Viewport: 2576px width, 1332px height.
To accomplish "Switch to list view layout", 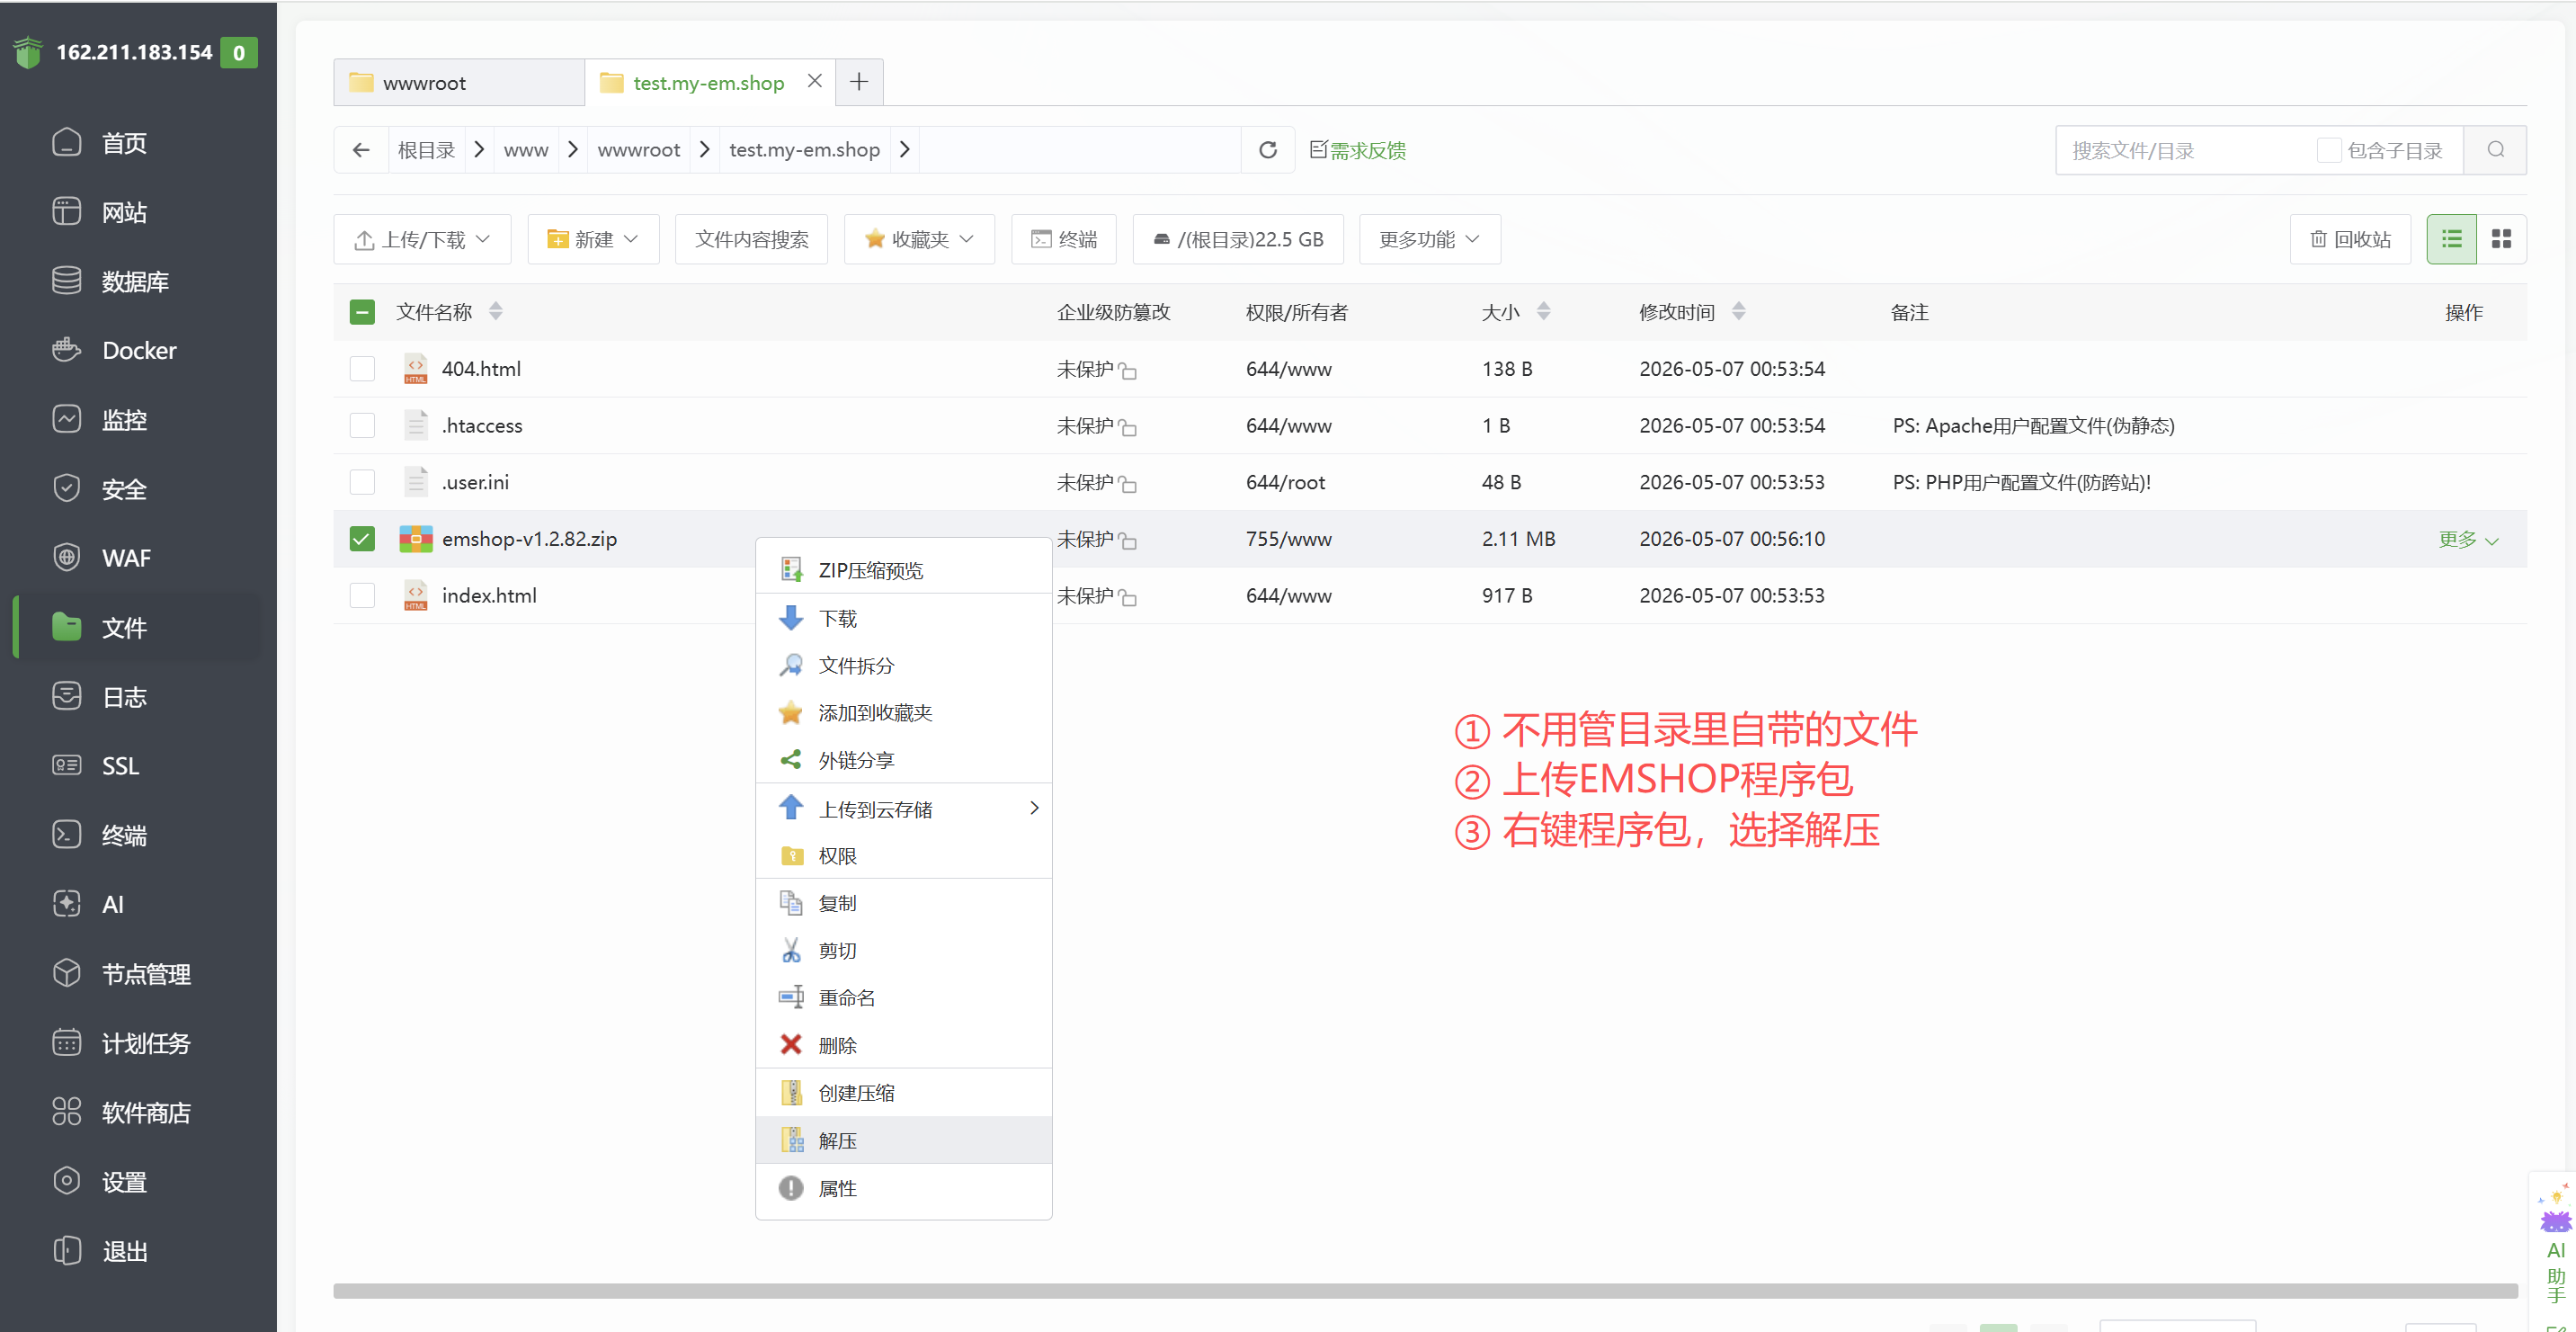I will pyautogui.click(x=2452, y=239).
